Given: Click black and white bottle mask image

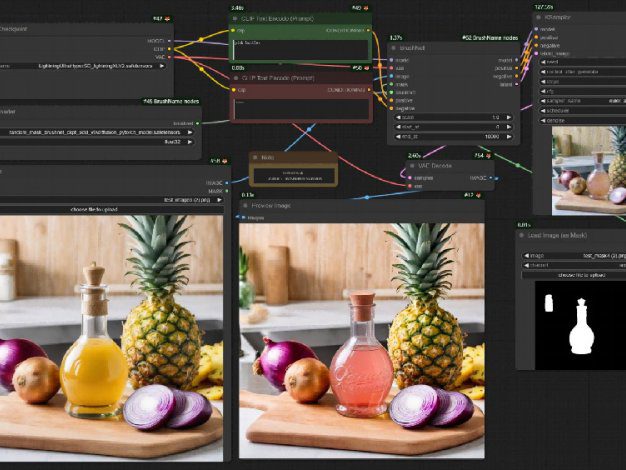Looking at the screenshot, I should 580,325.
